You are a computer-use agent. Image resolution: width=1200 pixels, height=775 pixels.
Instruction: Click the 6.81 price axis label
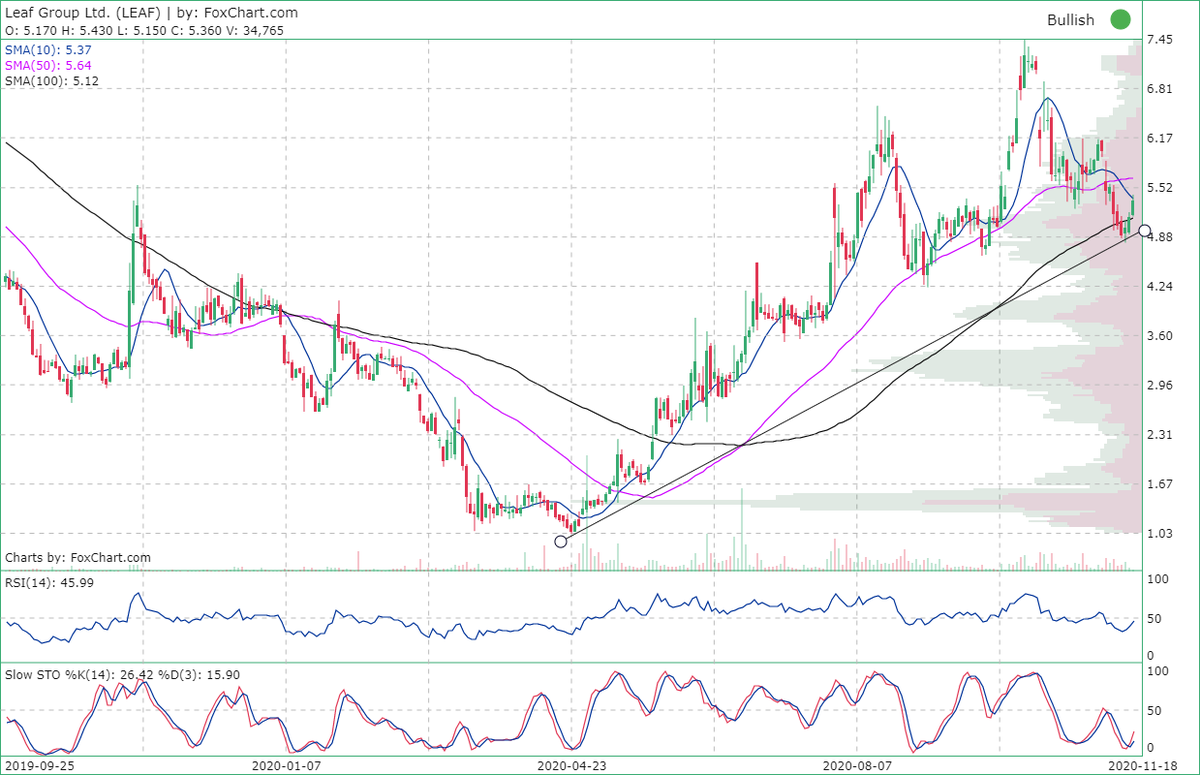1161,89
